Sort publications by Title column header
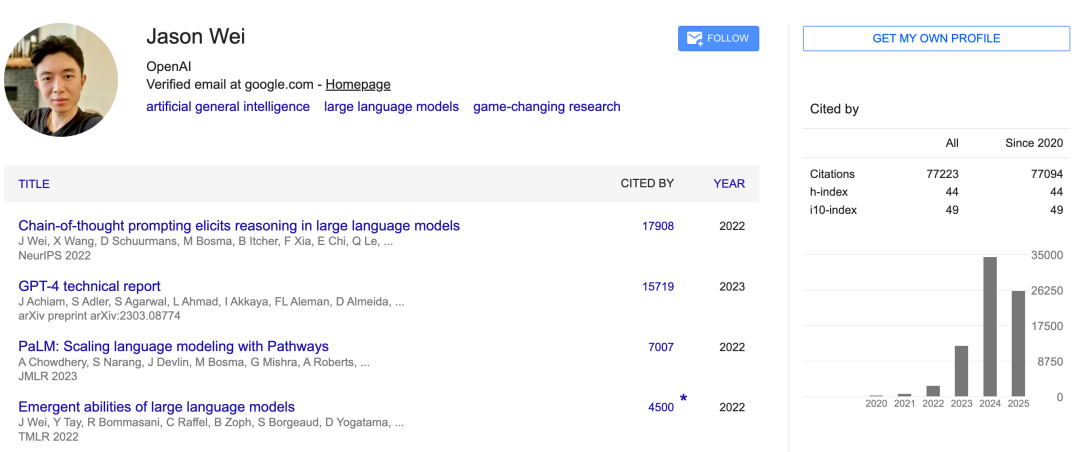Viewport: 1080px width, 452px height. (34, 183)
